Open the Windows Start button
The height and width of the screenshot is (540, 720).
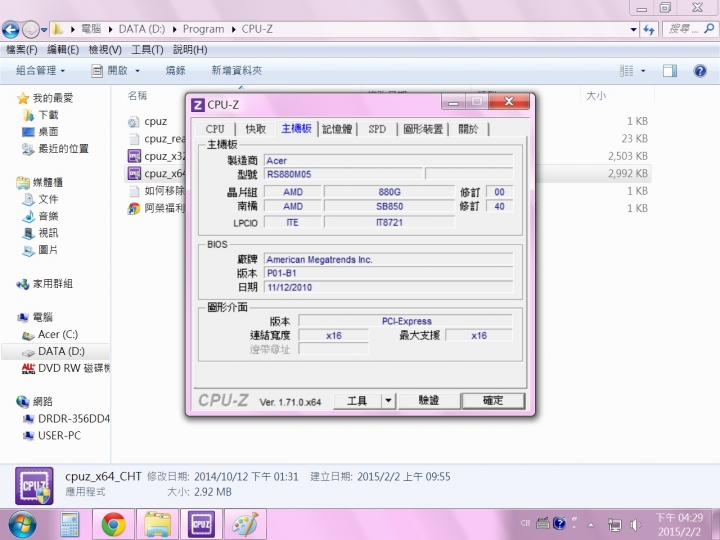(x=21, y=524)
